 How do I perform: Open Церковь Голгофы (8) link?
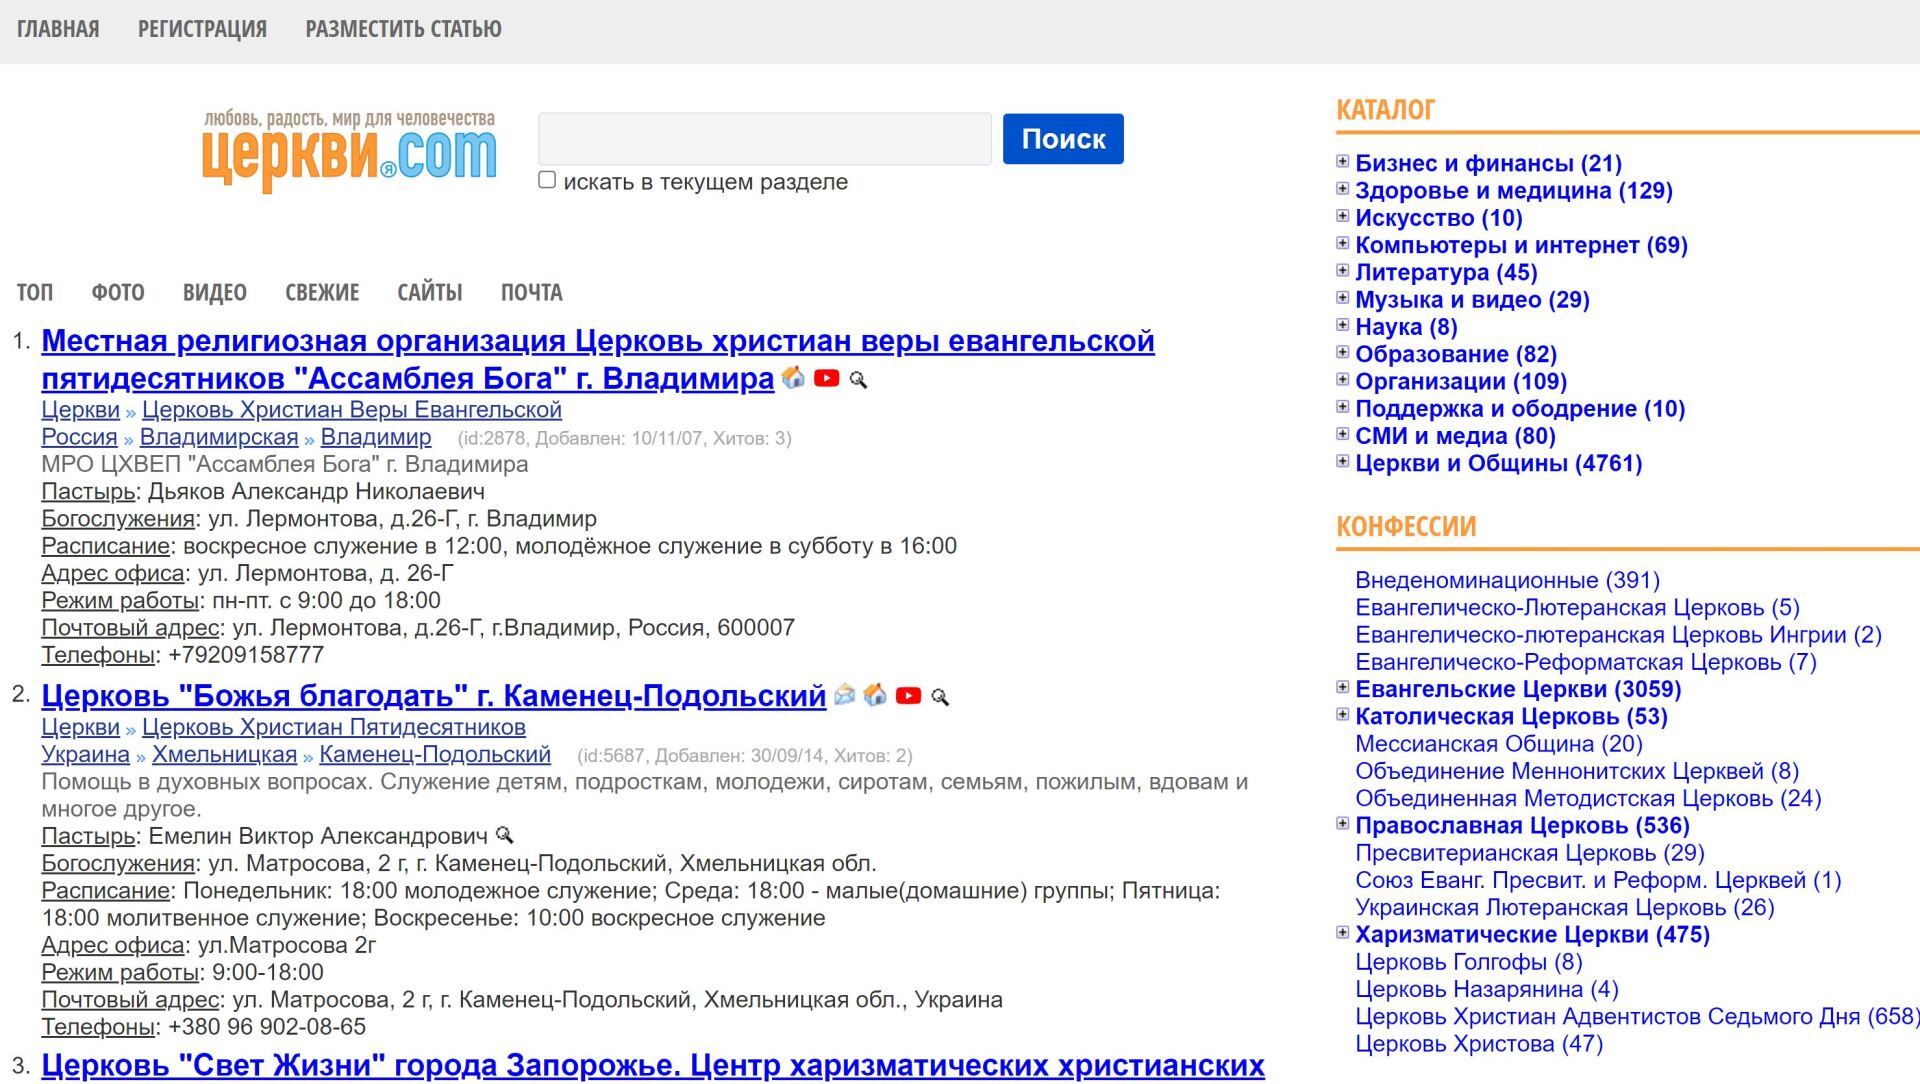click(1469, 962)
